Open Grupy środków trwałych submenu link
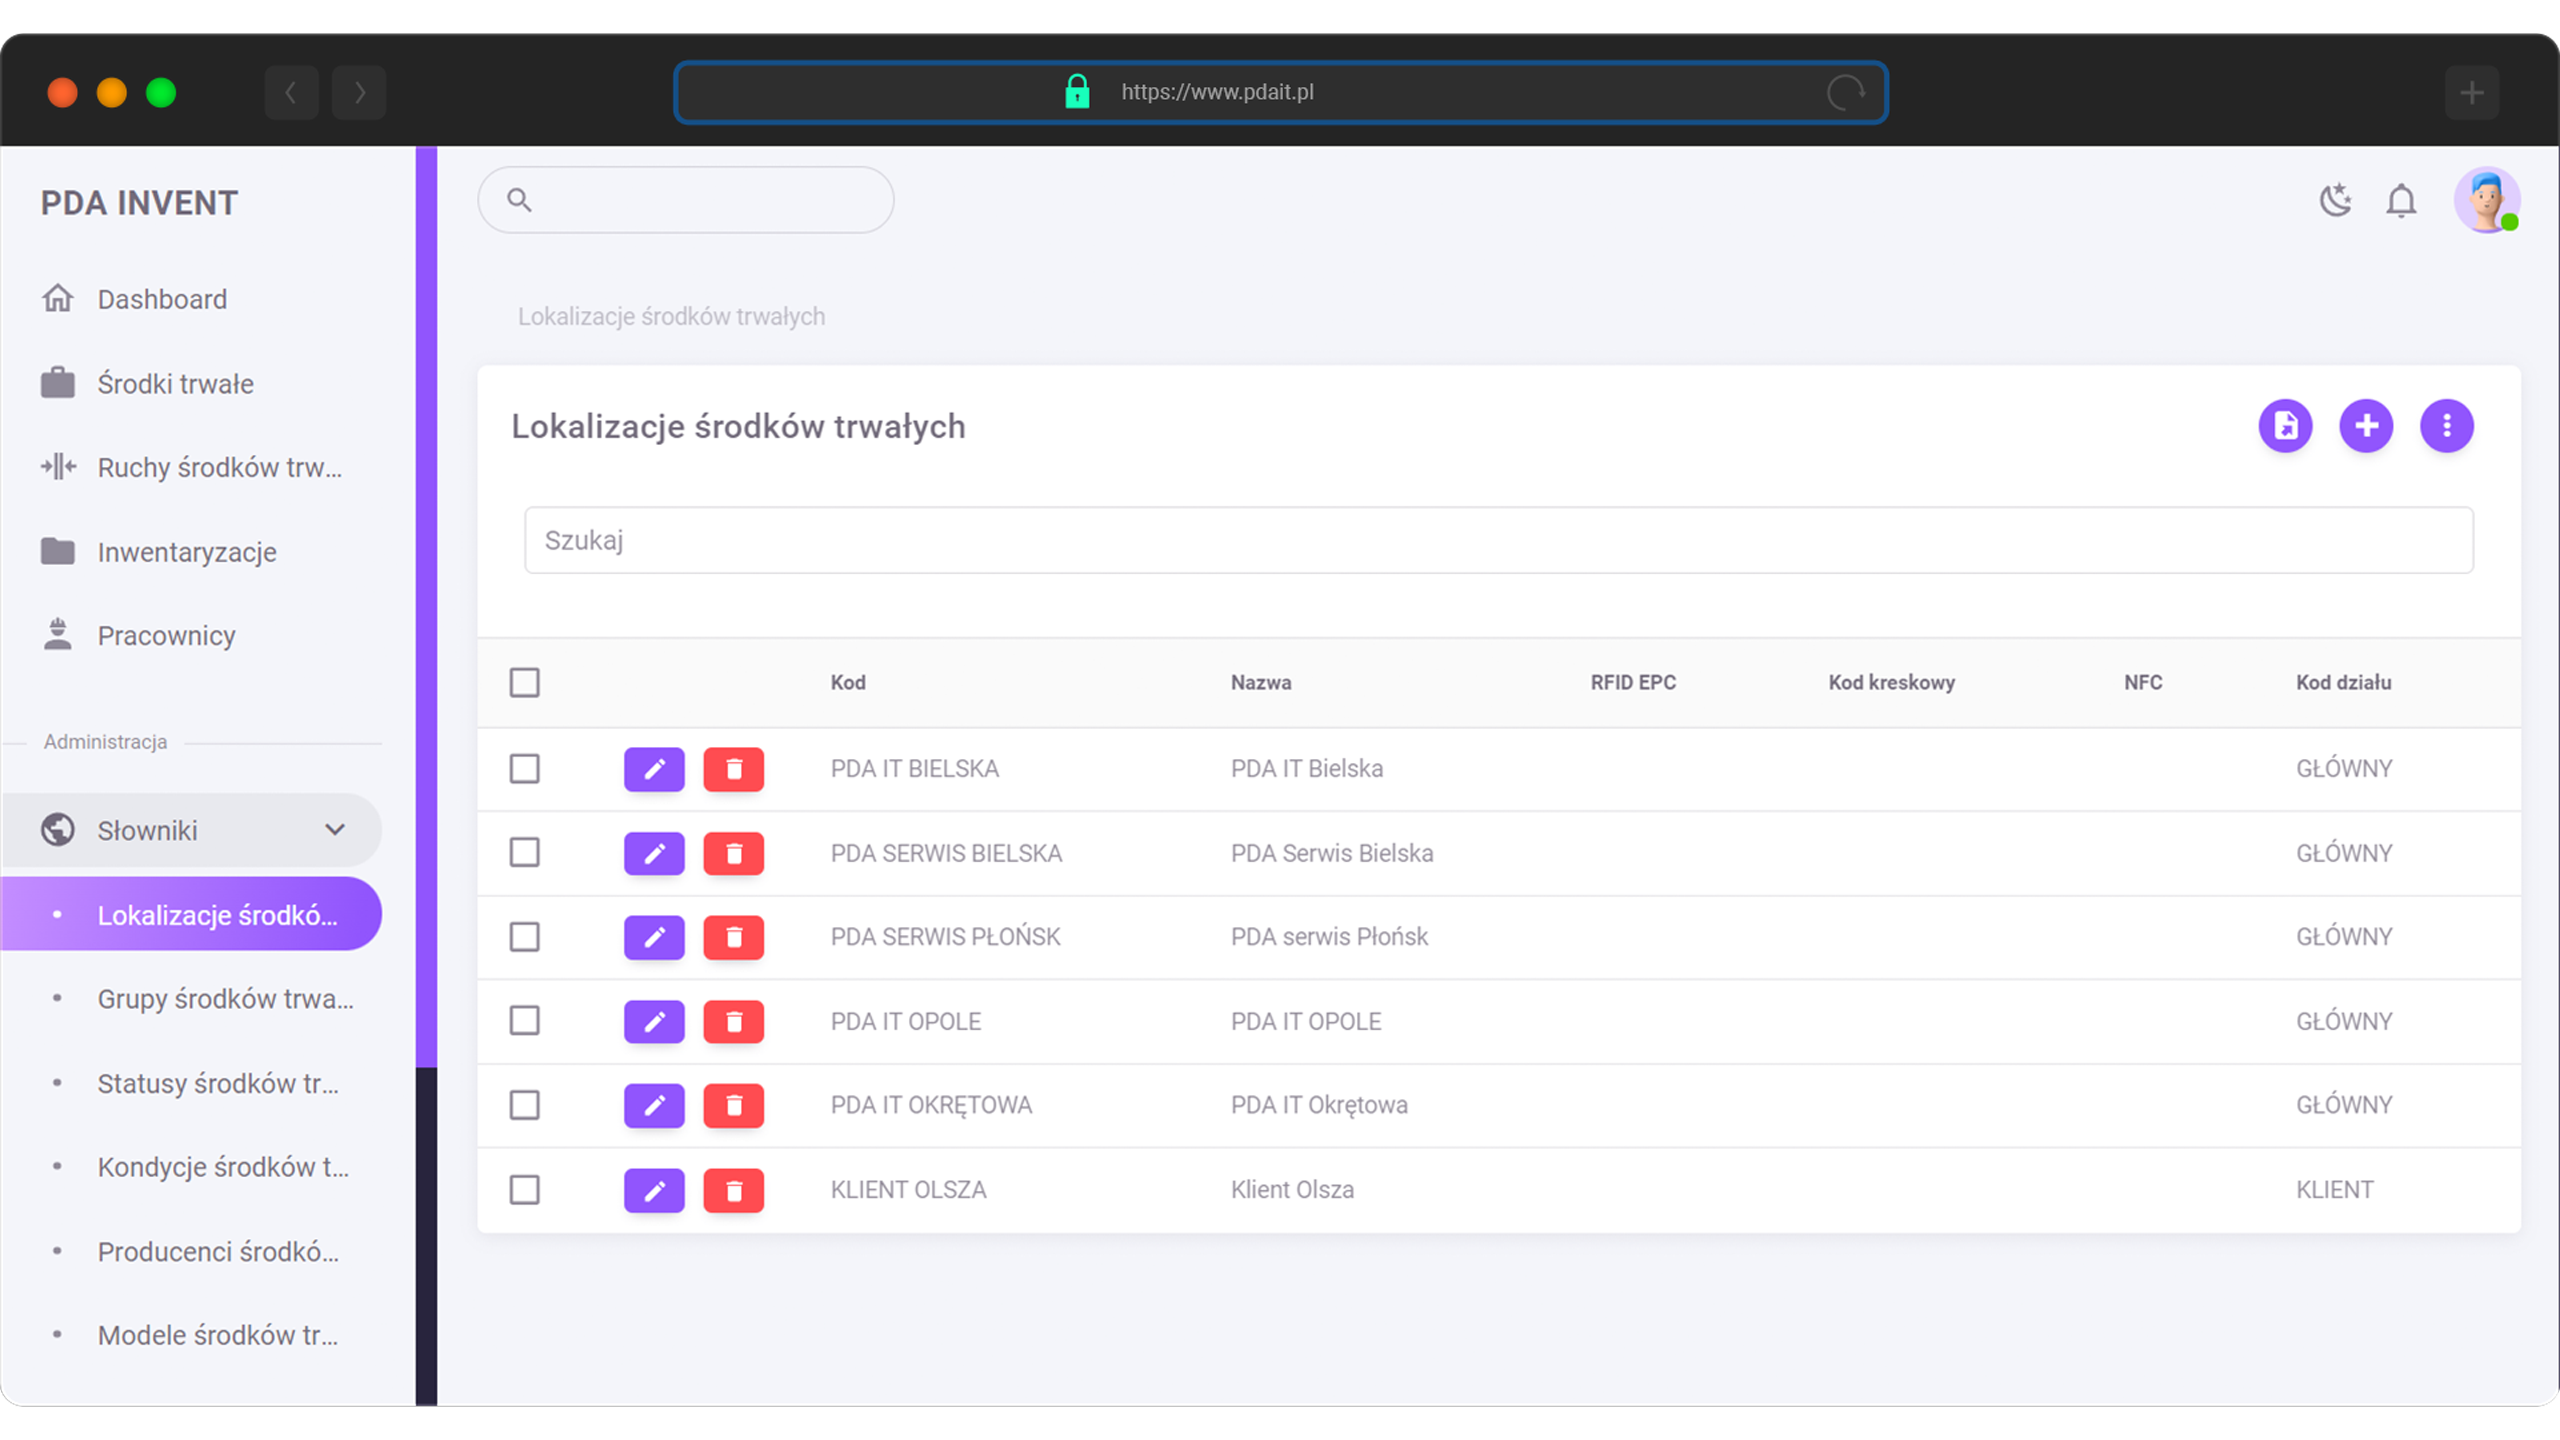Viewport: 2560px width, 1440px height. tap(225, 999)
